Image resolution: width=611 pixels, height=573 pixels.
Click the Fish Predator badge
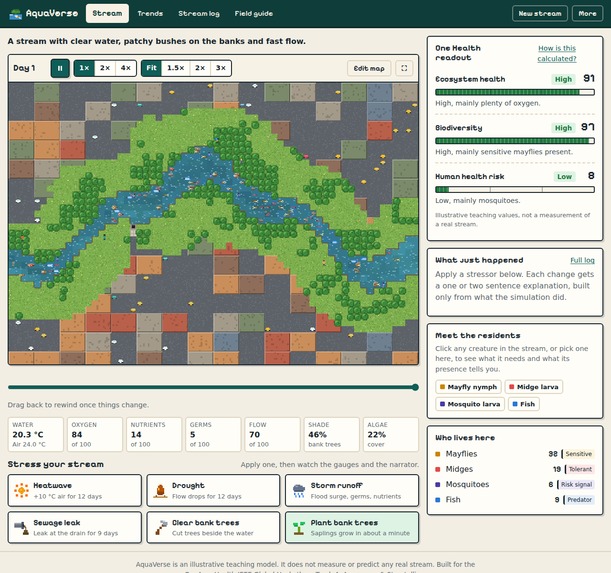[579, 500]
